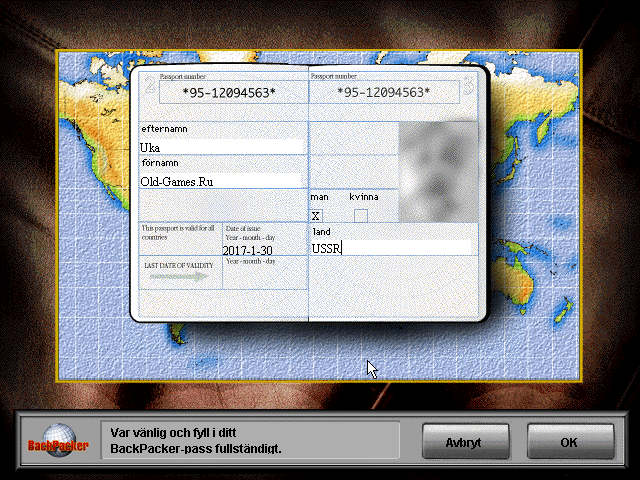Click the 'land' label

click(x=321, y=232)
